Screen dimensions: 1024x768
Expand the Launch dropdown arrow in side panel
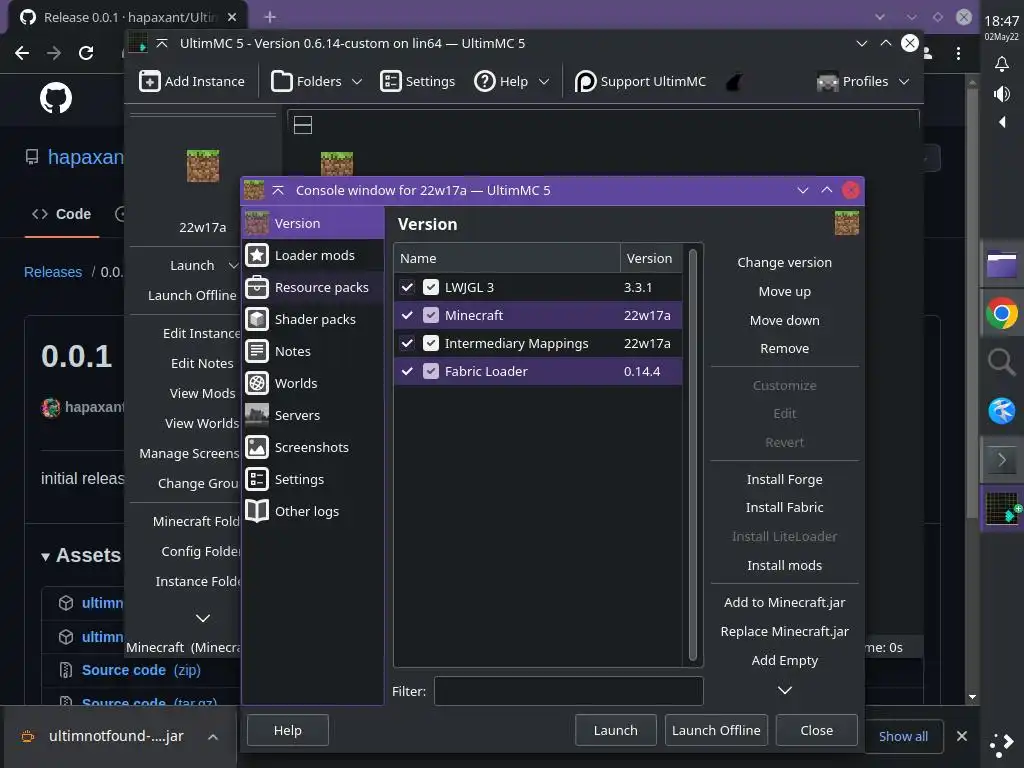[x=233, y=266]
